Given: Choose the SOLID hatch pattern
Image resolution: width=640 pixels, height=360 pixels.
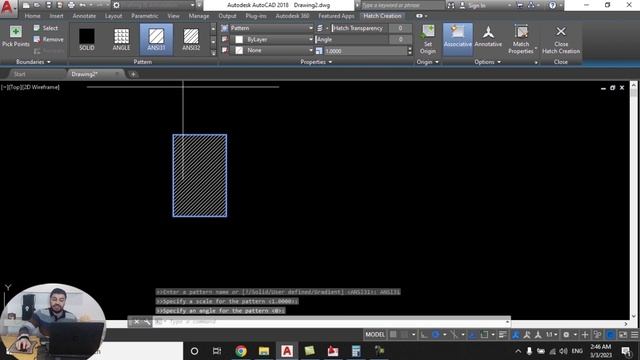Looking at the screenshot, I should pyautogui.click(x=87, y=39).
